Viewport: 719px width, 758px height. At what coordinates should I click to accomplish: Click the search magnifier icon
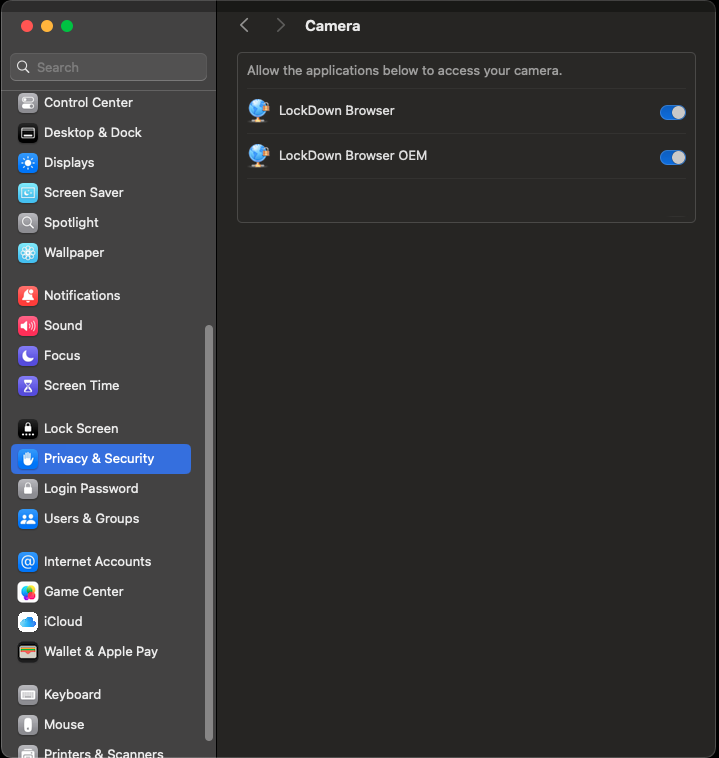pyautogui.click(x=23, y=67)
